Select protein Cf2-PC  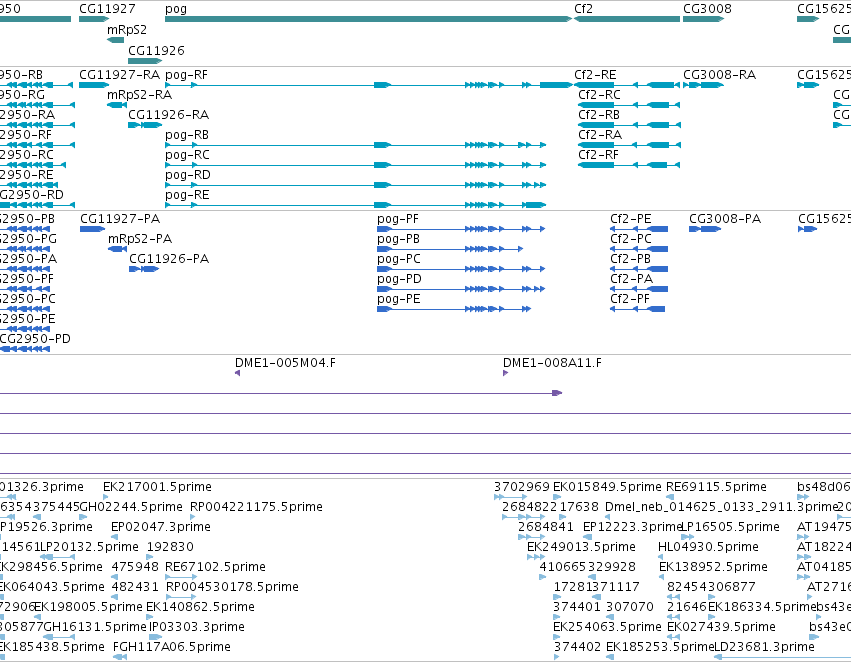(x=639, y=249)
